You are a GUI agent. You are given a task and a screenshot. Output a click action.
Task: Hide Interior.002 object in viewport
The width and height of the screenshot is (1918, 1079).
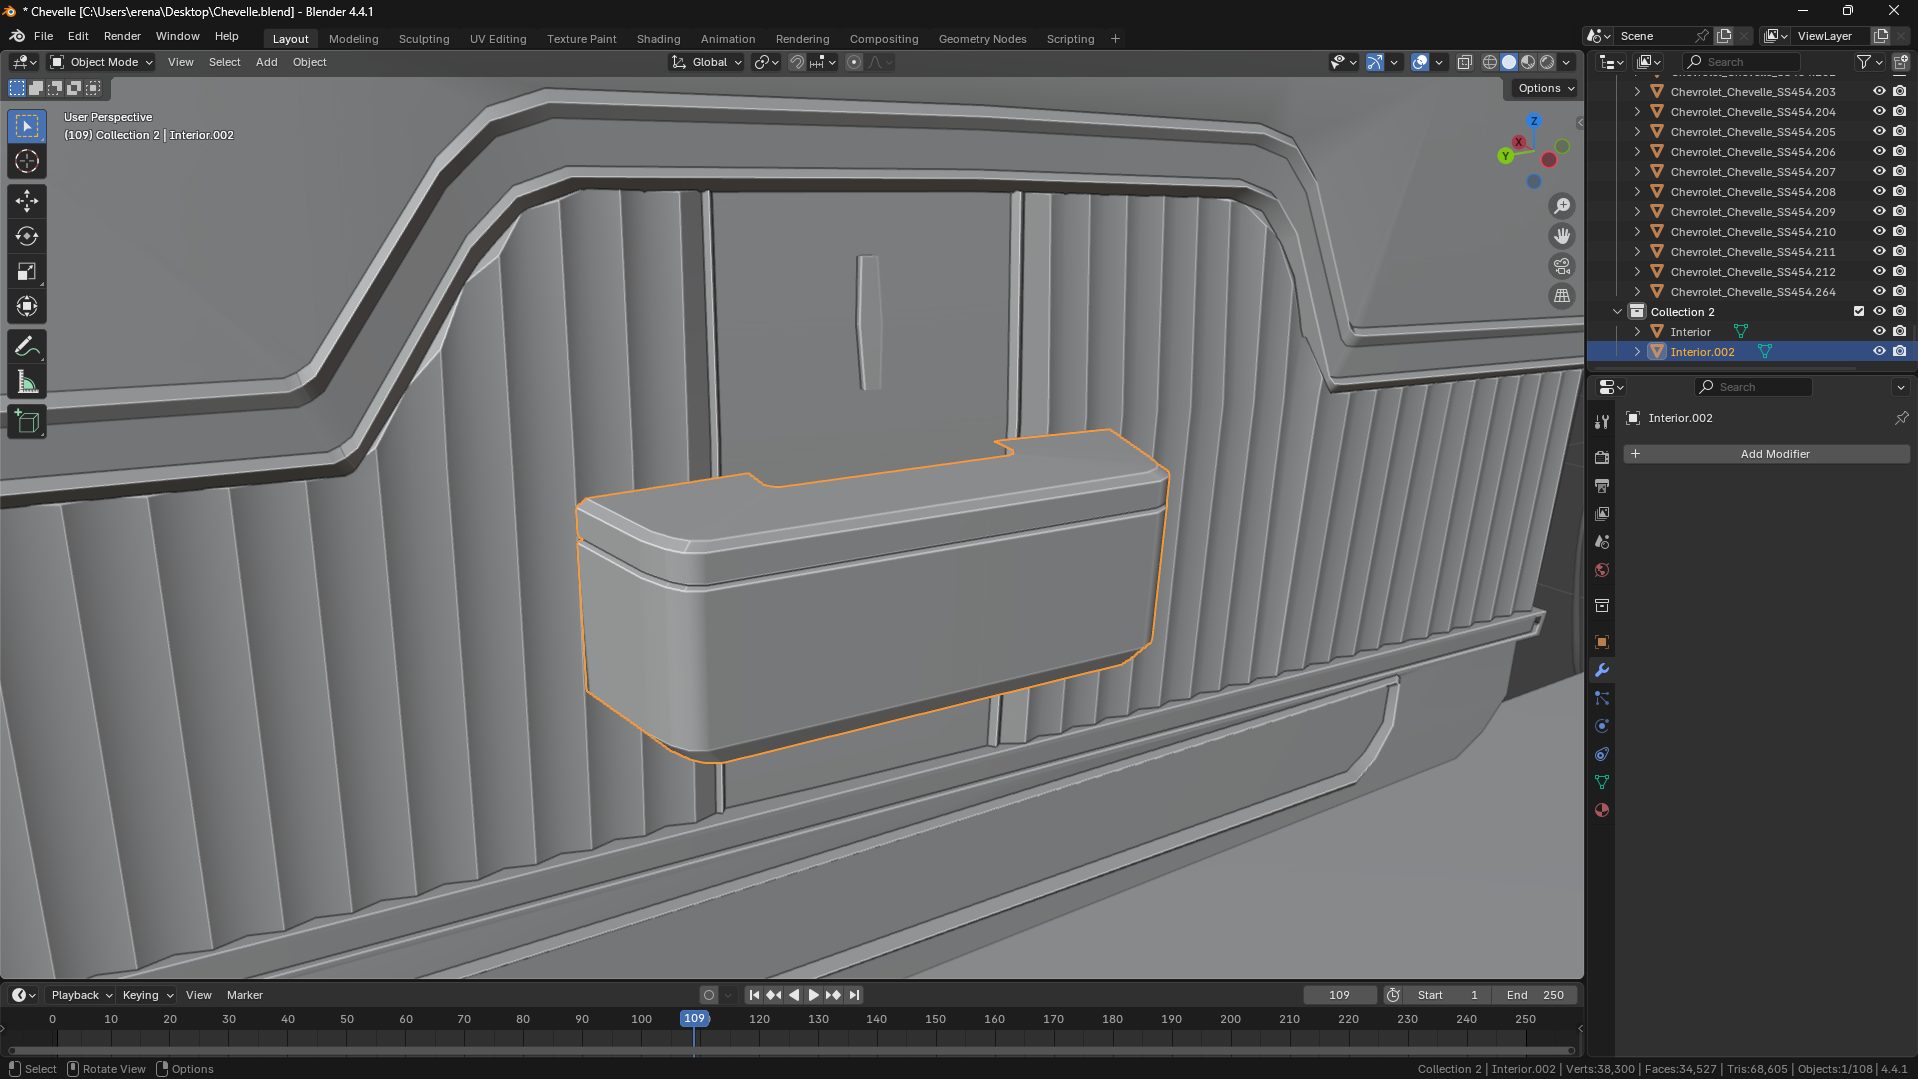(x=1879, y=351)
